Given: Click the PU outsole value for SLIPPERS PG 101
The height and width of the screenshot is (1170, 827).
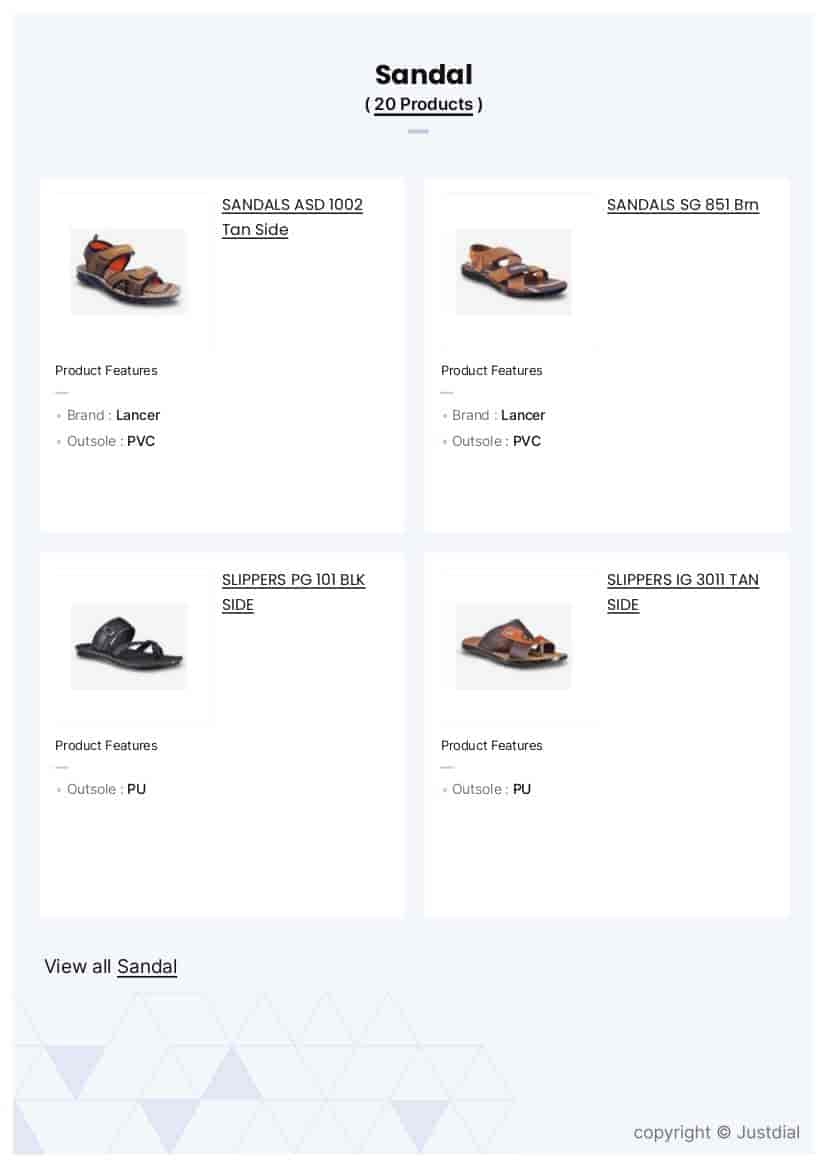Looking at the screenshot, I should tap(136, 789).
